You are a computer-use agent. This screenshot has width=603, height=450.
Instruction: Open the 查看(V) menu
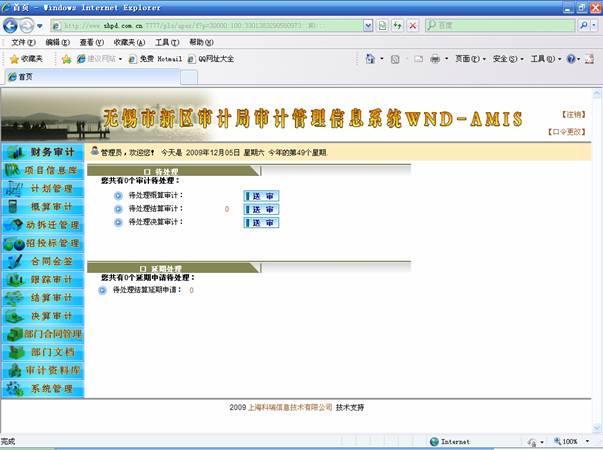point(92,42)
